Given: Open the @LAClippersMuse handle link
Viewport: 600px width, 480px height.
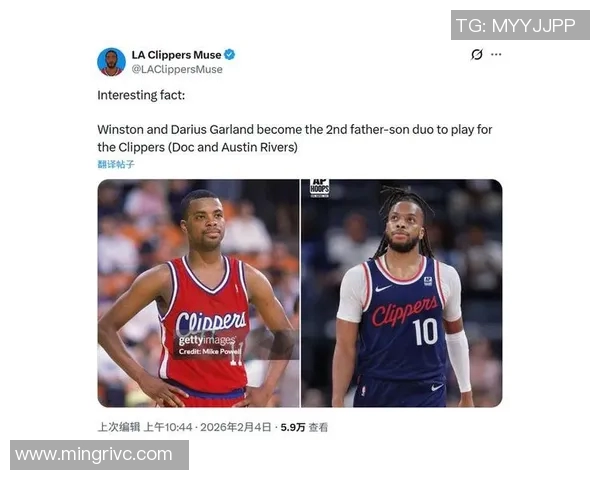Looking at the screenshot, I should coord(177,69).
